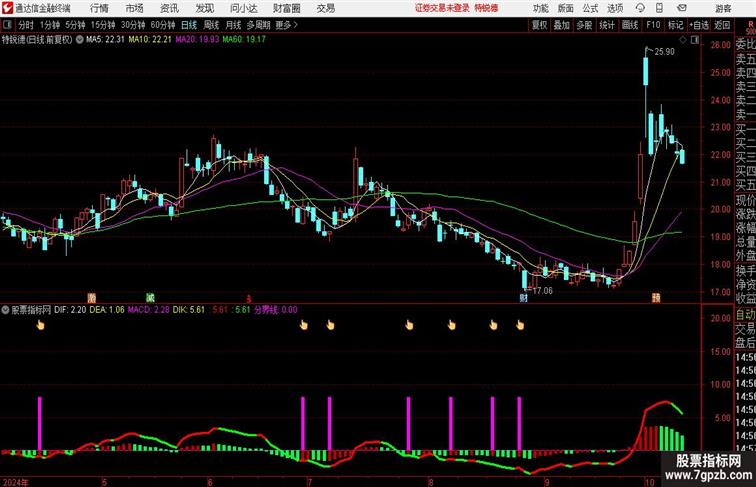Open the mail envelope icon
The width and height of the screenshot is (756, 487).
(682, 8)
